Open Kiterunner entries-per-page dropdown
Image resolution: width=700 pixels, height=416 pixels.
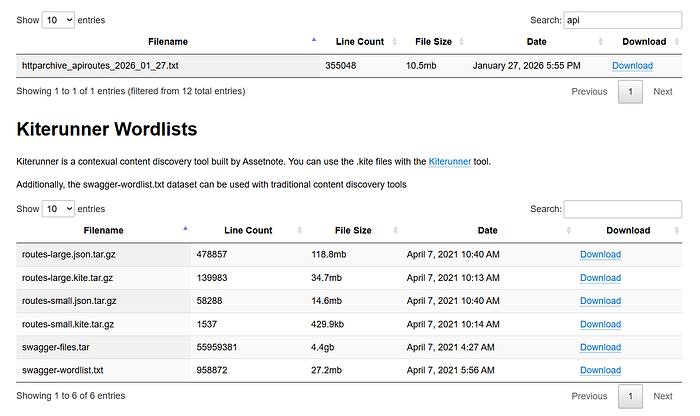(58, 208)
